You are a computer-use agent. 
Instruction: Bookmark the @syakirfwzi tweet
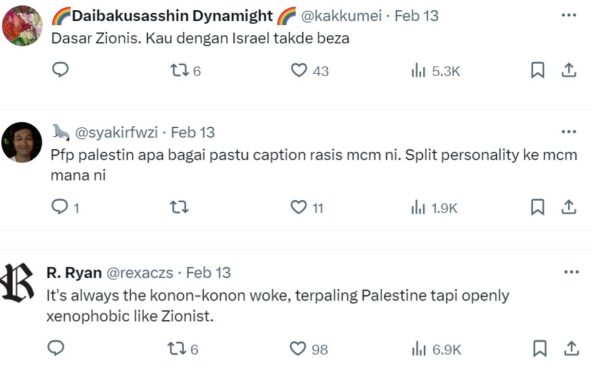point(538,207)
